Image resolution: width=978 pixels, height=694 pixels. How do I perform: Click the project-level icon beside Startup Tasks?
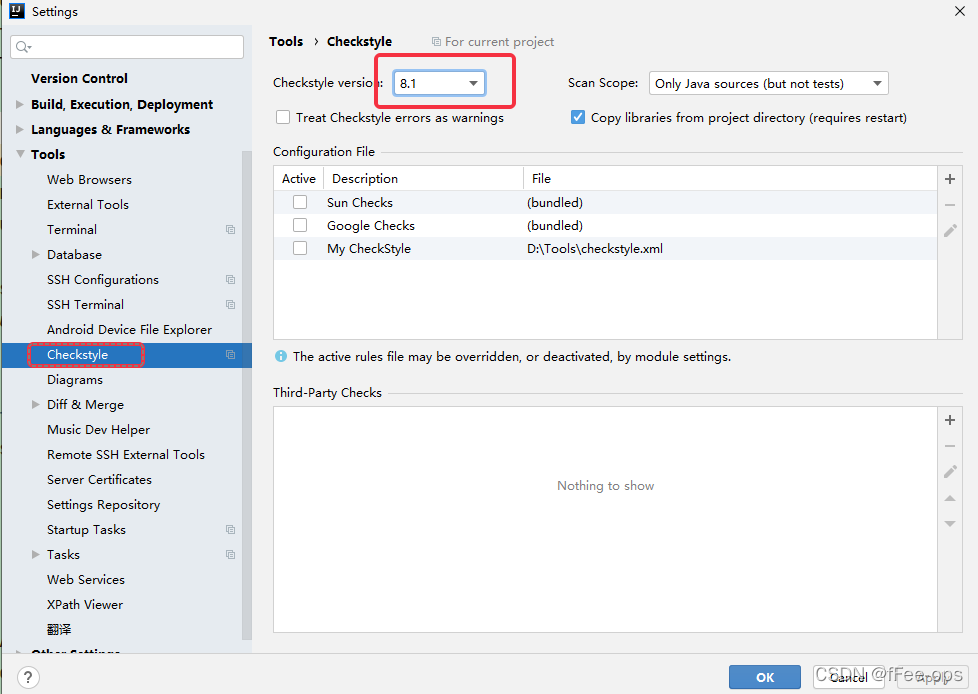(230, 529)
